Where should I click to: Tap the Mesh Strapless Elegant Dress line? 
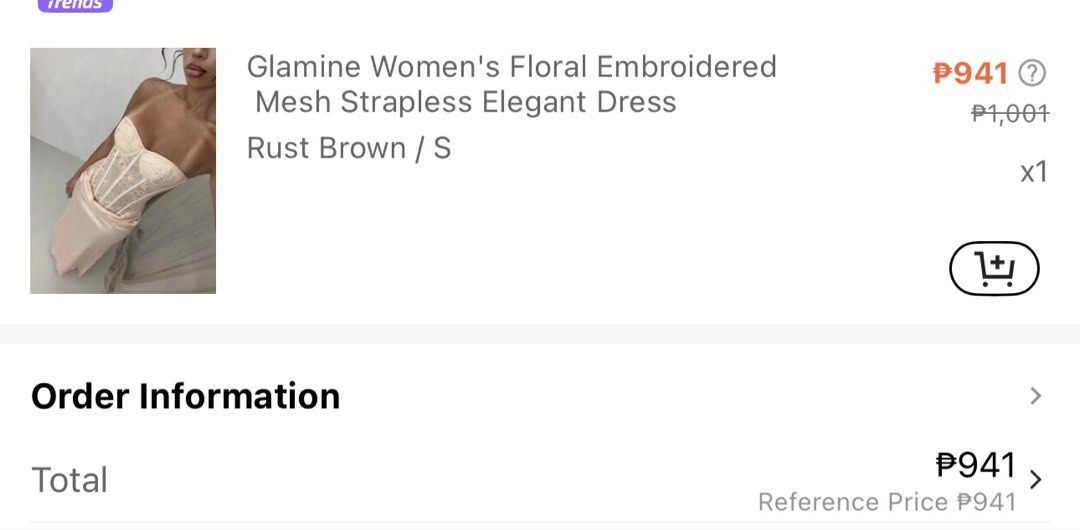pyautogui.click(x=466, y=102)
